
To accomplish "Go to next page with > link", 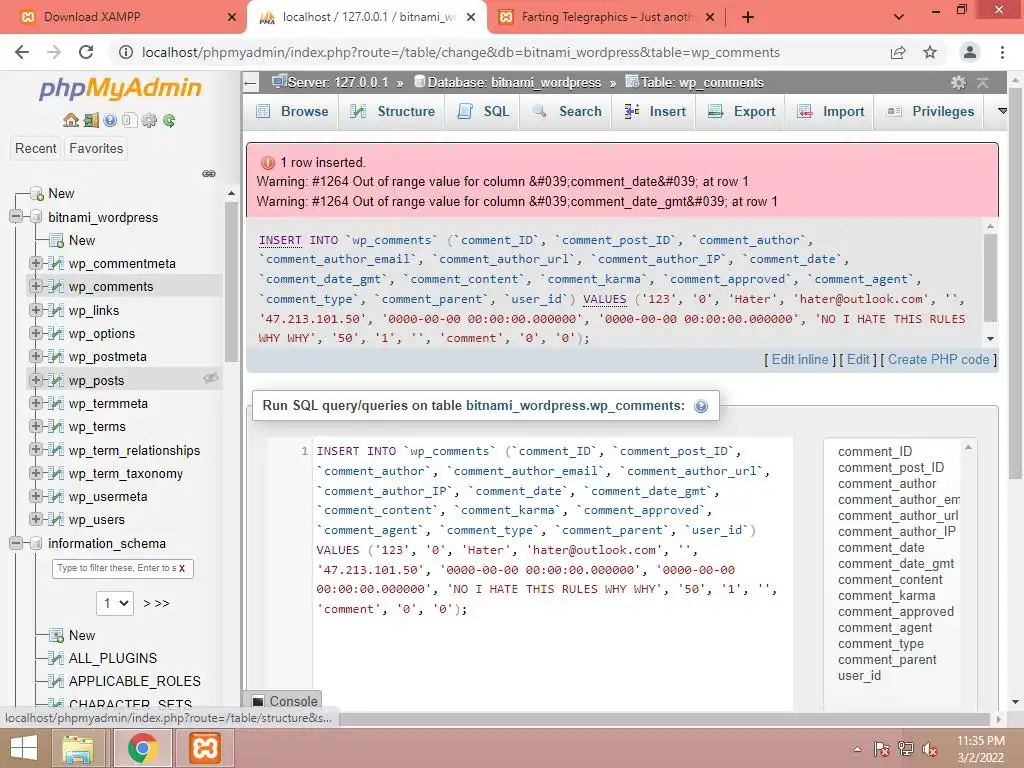I will [x=146, y=603].
